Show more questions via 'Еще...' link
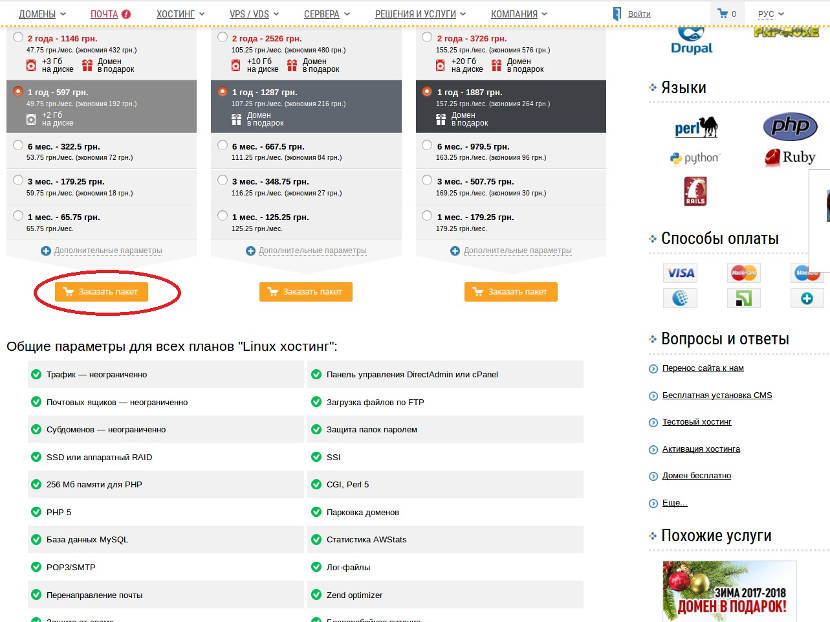This screenshot has height=622, width=830. pos(674,502)
